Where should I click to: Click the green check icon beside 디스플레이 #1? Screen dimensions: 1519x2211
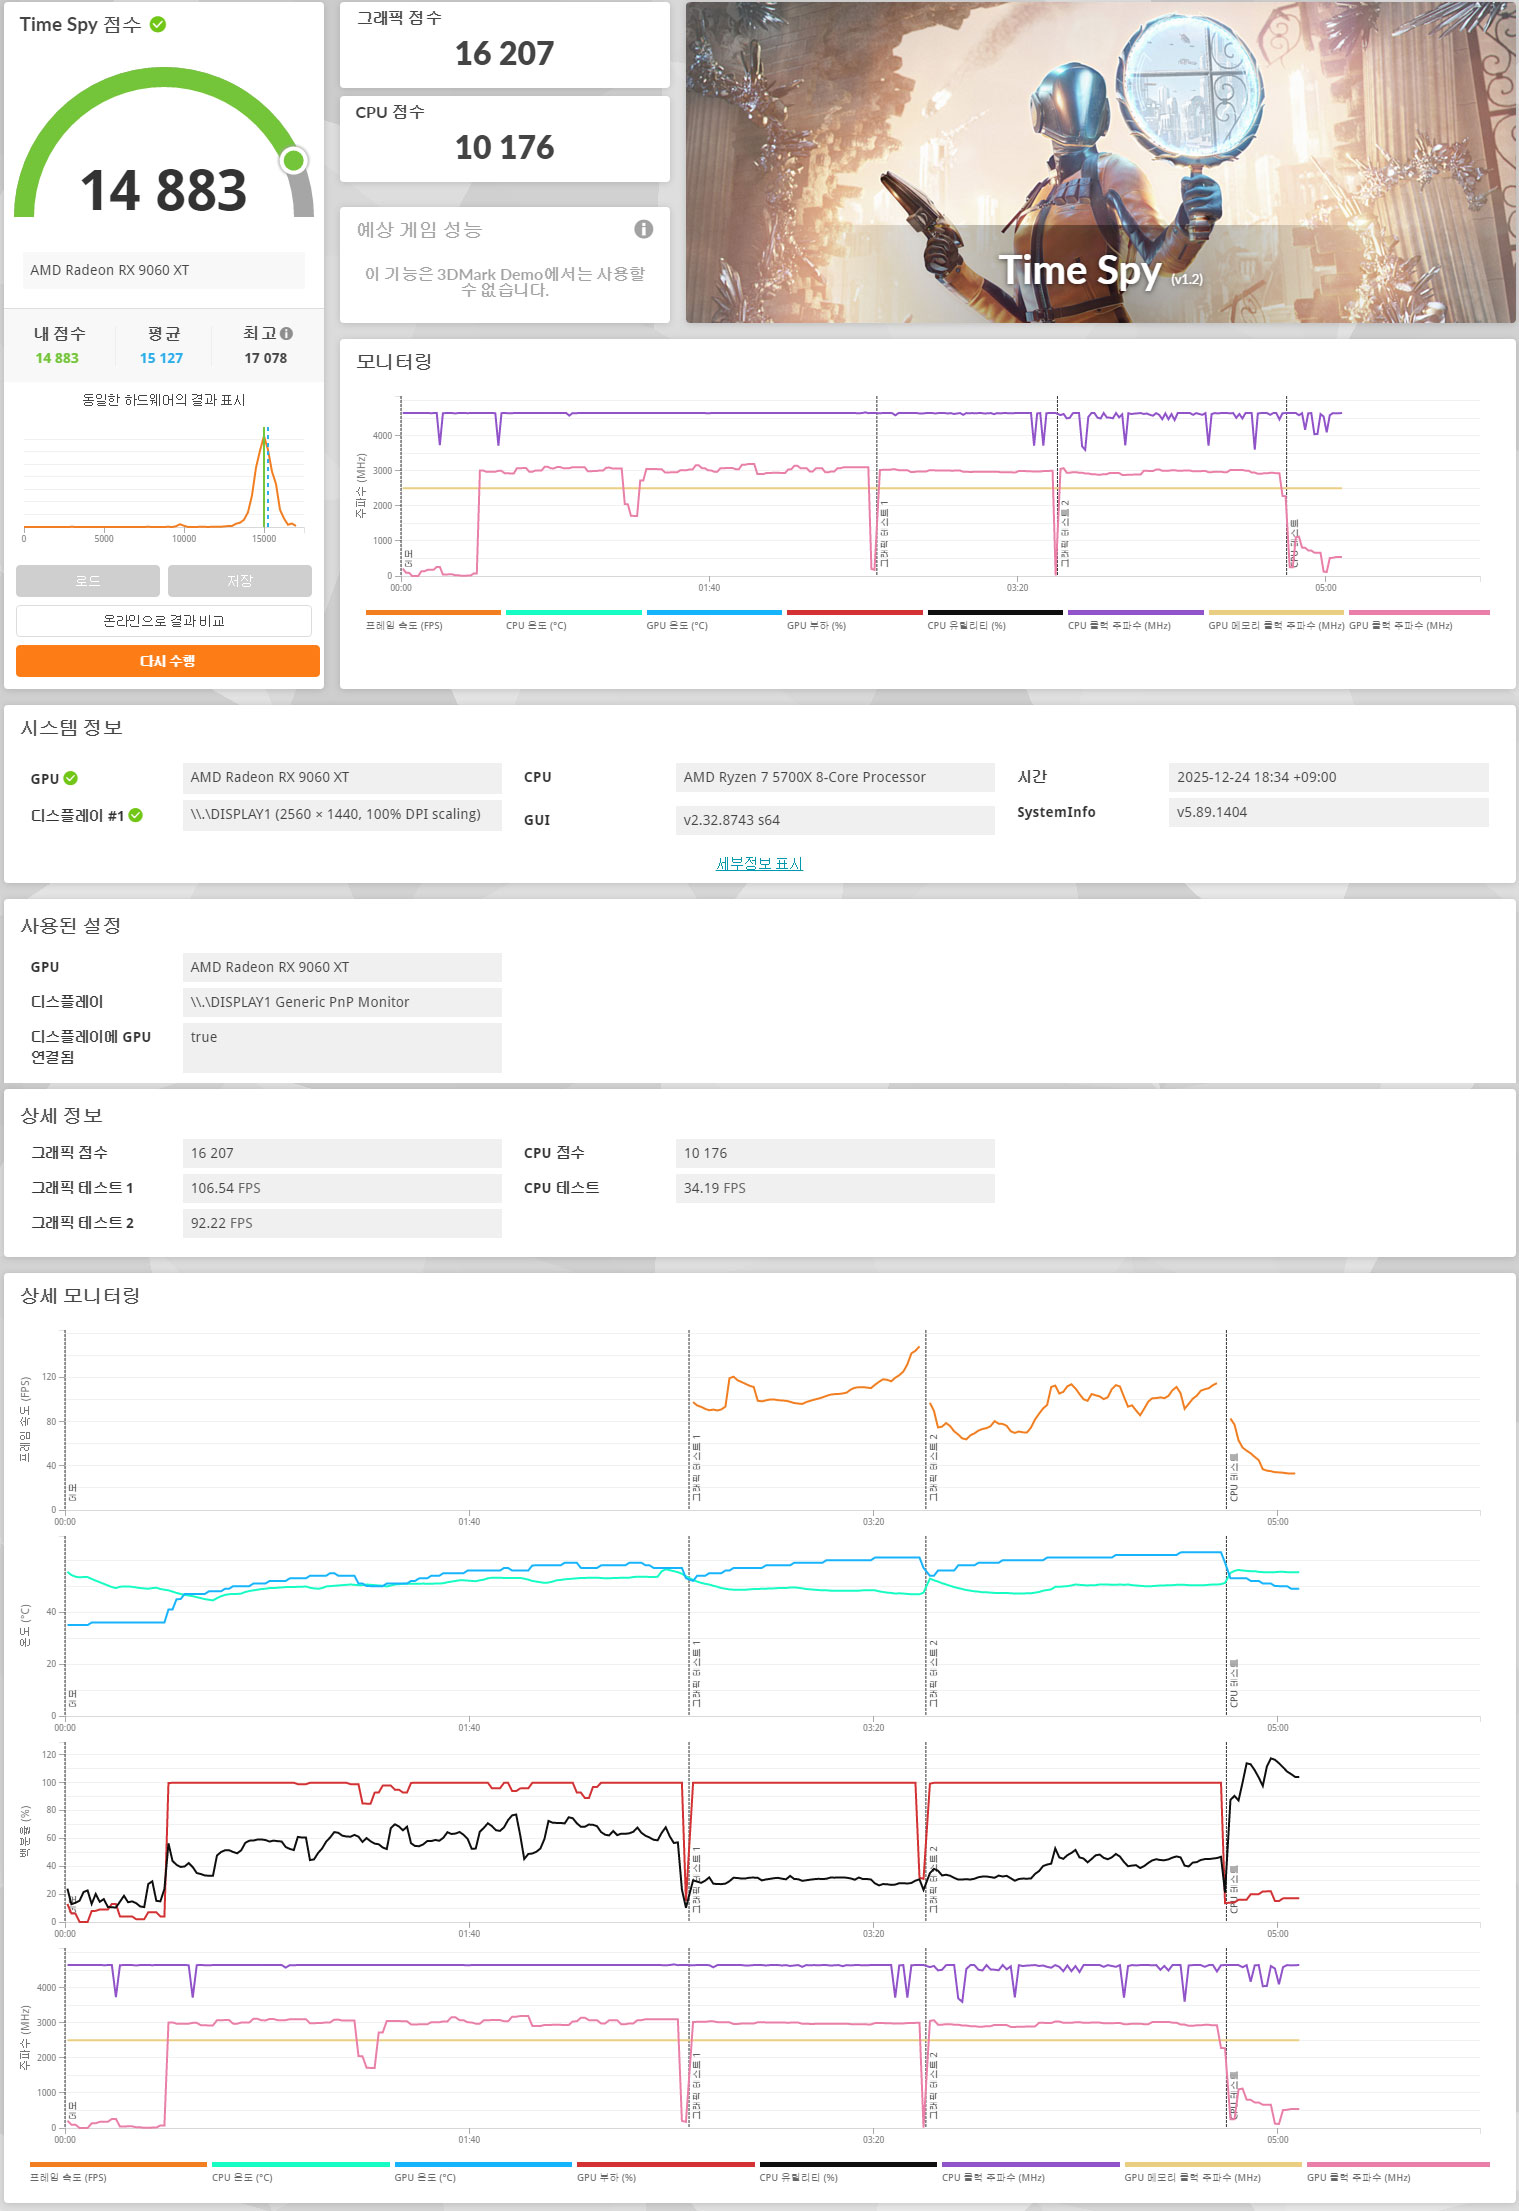click(x=136, y=815)
